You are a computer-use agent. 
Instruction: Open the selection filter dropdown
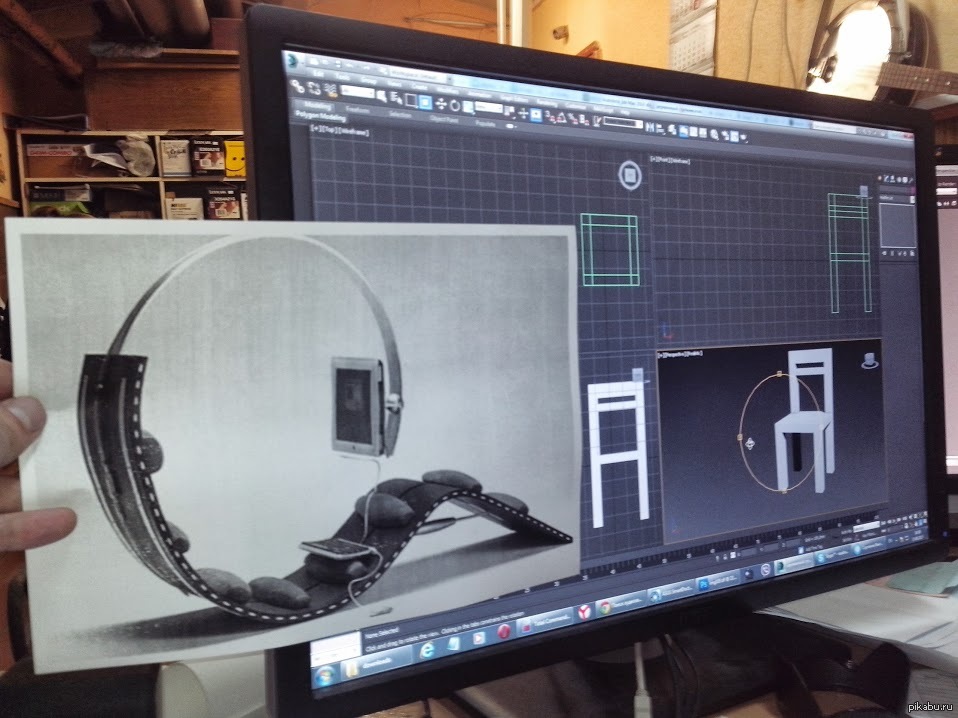click(x=359, y=93)
